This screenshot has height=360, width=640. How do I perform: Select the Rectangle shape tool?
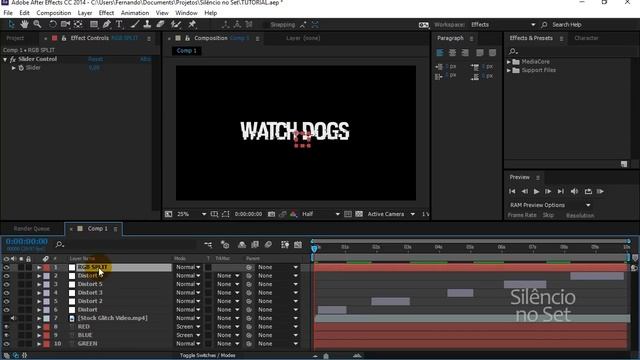pyautogui.click(x=93, y=24)
